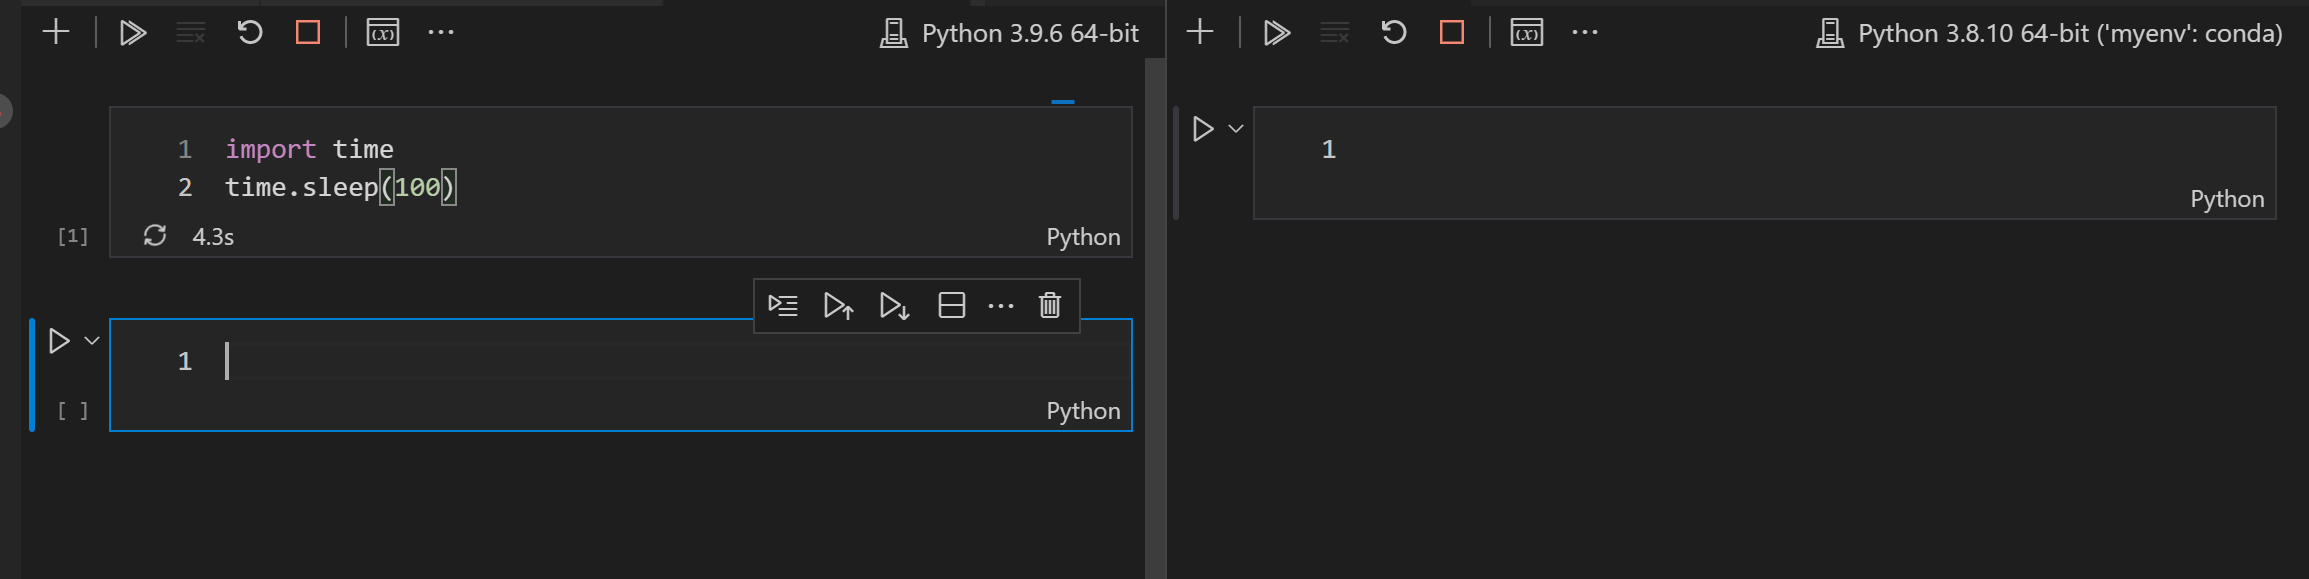Execute above cells from the cell toolbar
Image resolution: width=2309 pixels, height=579 pixels.
pyautogui.click(x=838, y=305)
